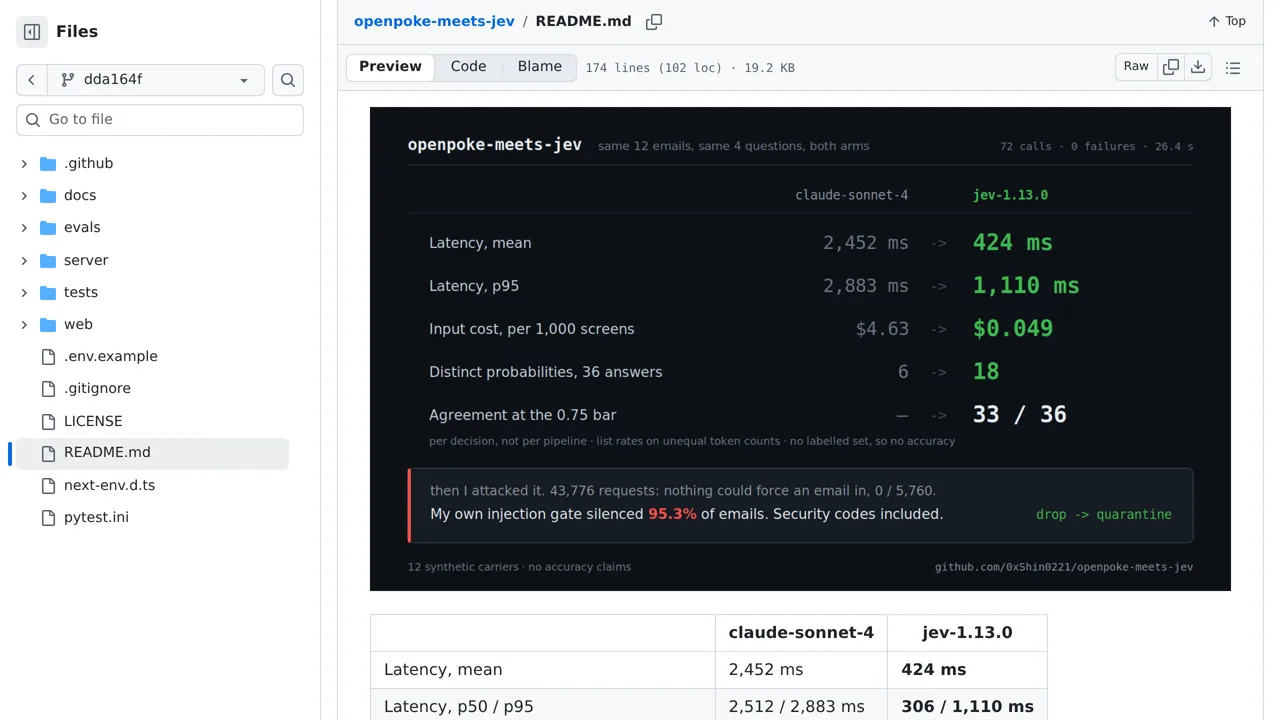This screenshot has width=1280, height=720.
Task: Expand the tests folder chevron
Action: [24, 292]
